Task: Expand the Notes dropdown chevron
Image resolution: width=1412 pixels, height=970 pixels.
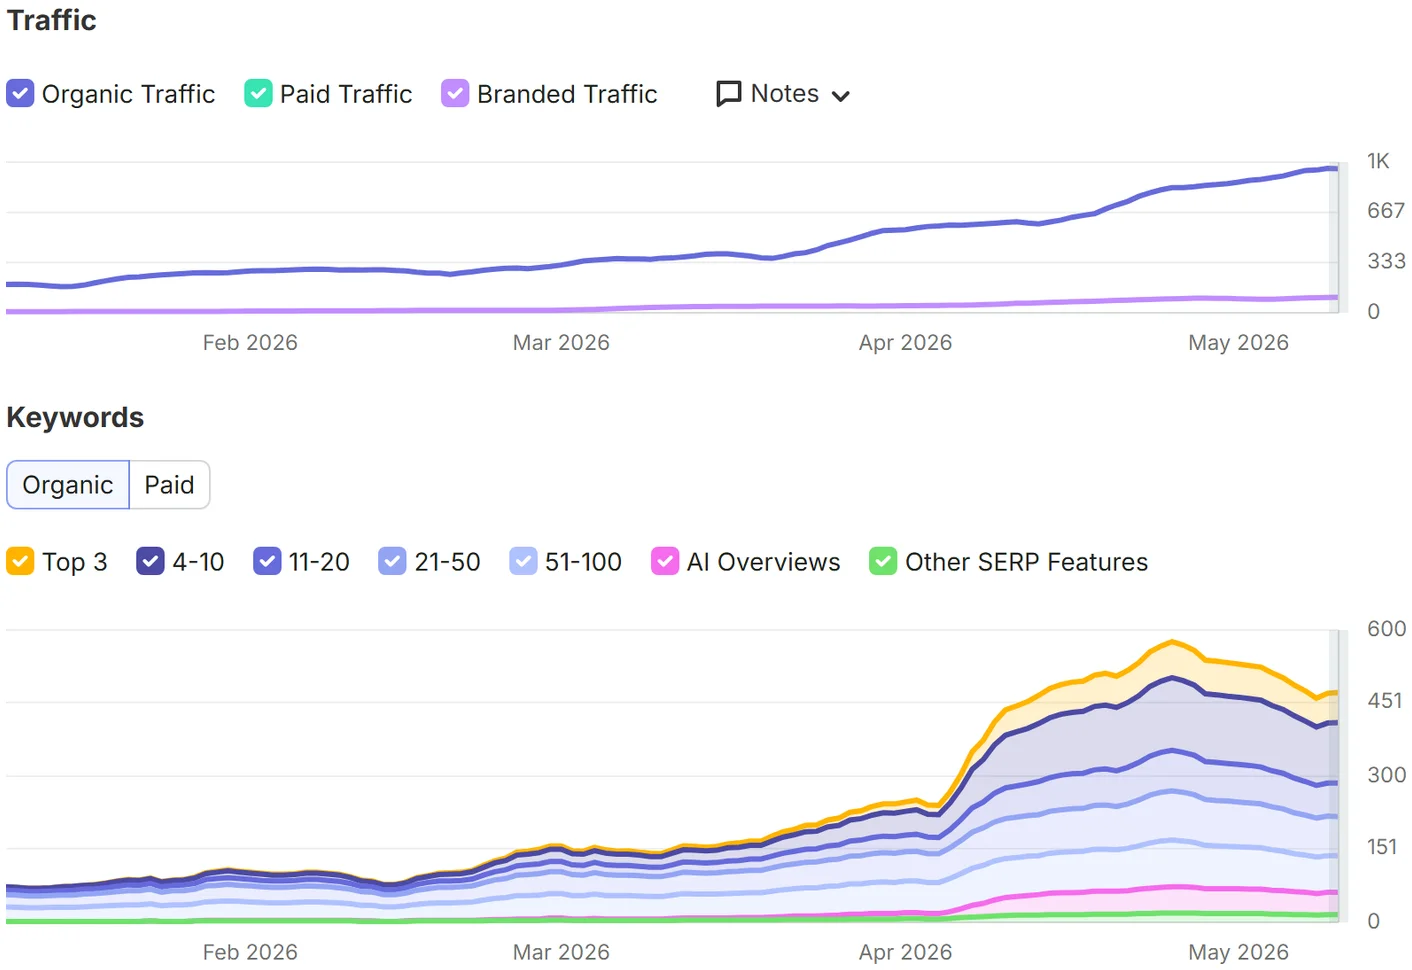Action: tap(841, 96)
